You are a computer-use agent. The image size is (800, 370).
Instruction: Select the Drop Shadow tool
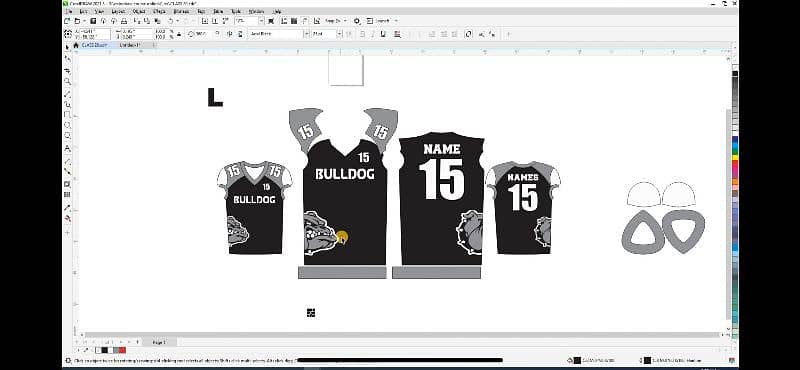click(x=67, y=184)
